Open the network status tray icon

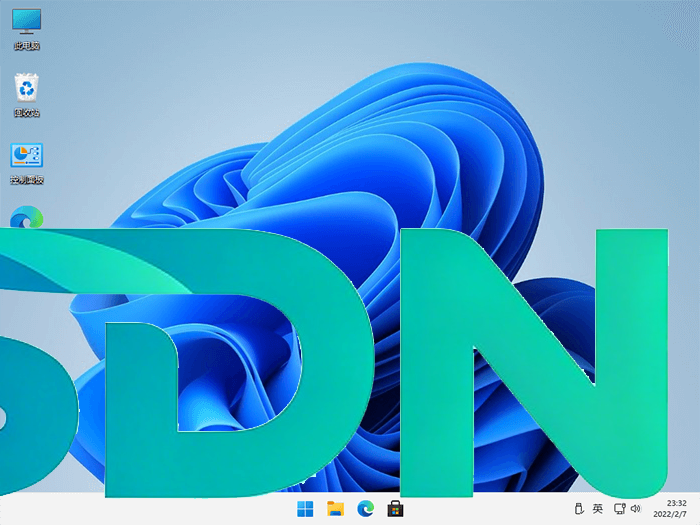coord(620,508)
